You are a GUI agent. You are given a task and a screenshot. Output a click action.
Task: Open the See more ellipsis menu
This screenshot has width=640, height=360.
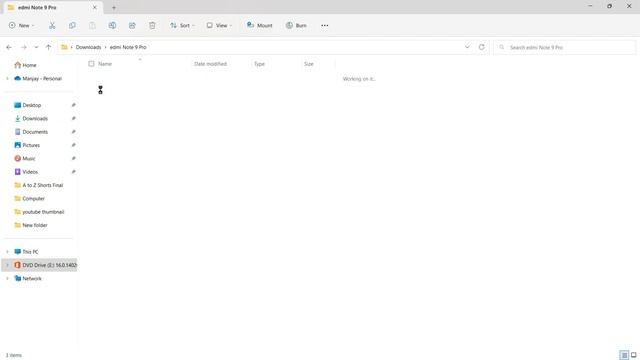(324, 25)
